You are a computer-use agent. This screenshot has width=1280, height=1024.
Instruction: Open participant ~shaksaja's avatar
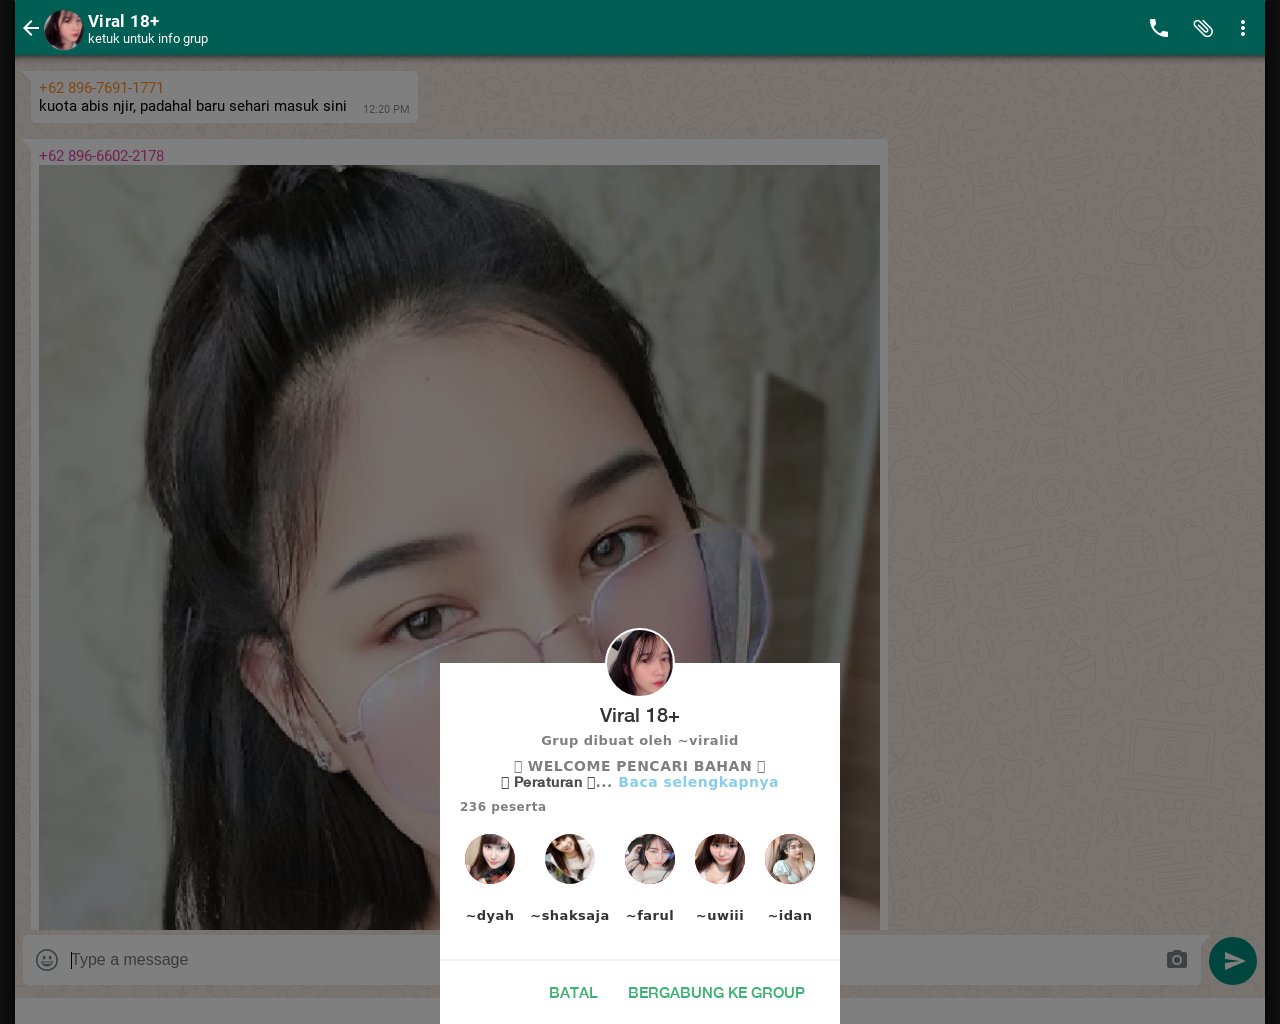point(570,859)
